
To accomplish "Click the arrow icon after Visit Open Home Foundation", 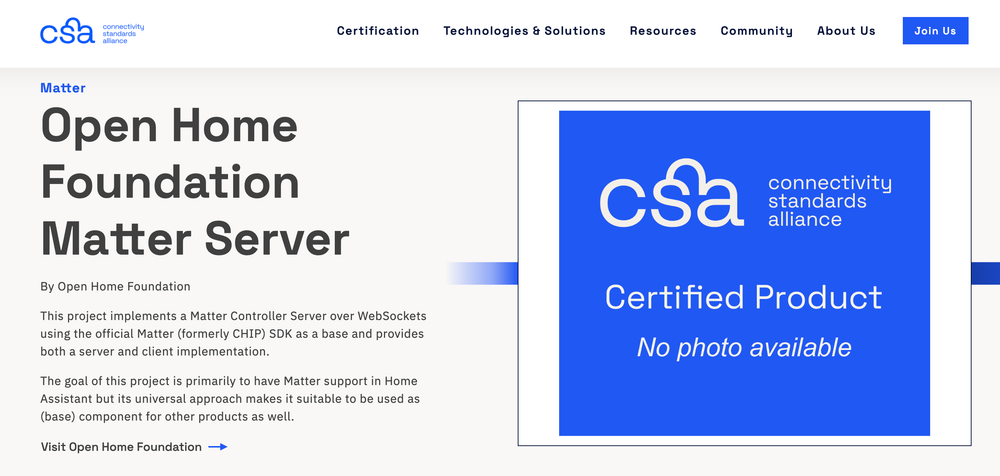I will pos(217,447).
